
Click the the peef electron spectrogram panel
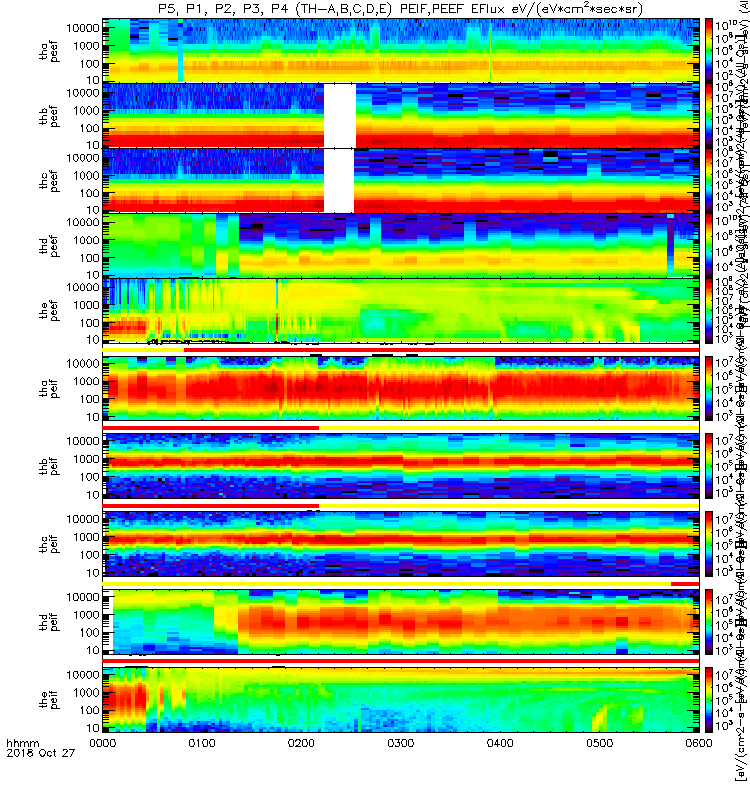tap(401, 310)
